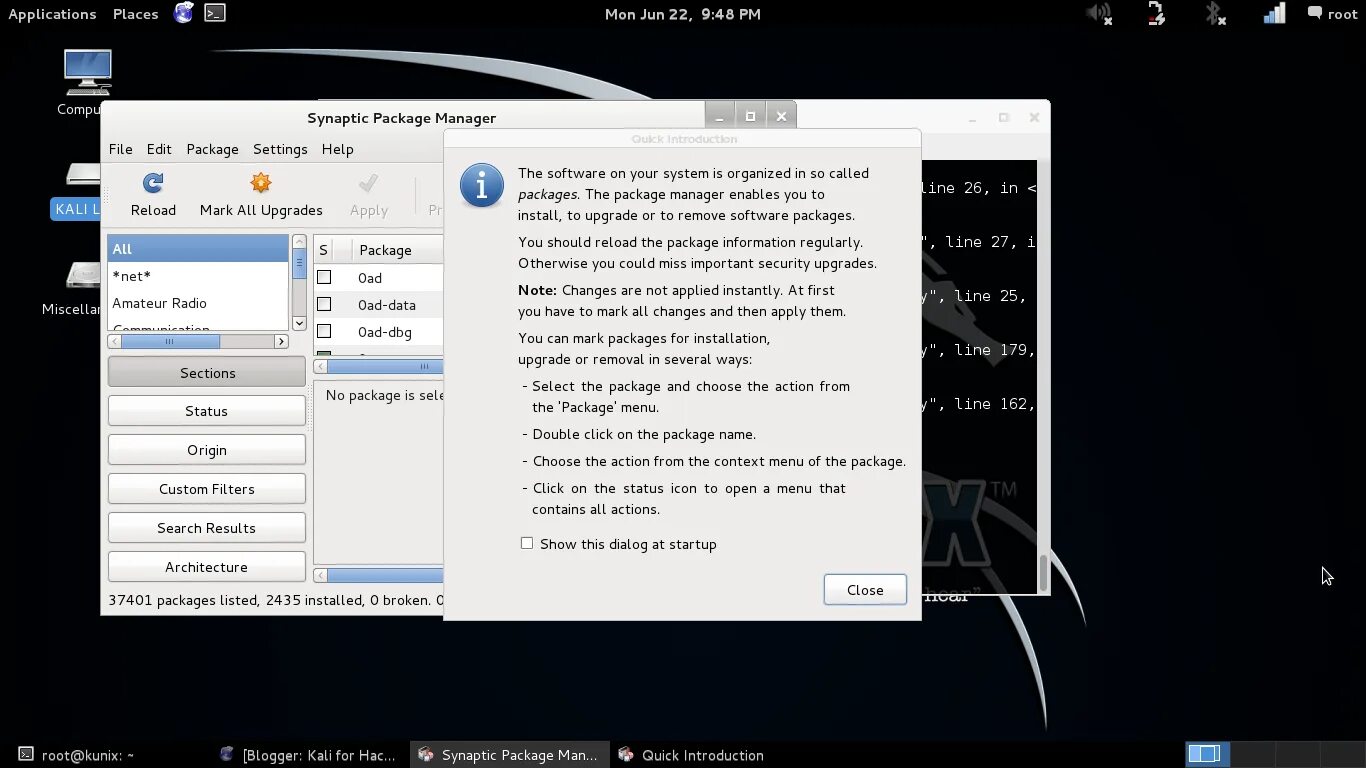
Task: Click the Mark All Upgrades icon
Action: [261, 184]
